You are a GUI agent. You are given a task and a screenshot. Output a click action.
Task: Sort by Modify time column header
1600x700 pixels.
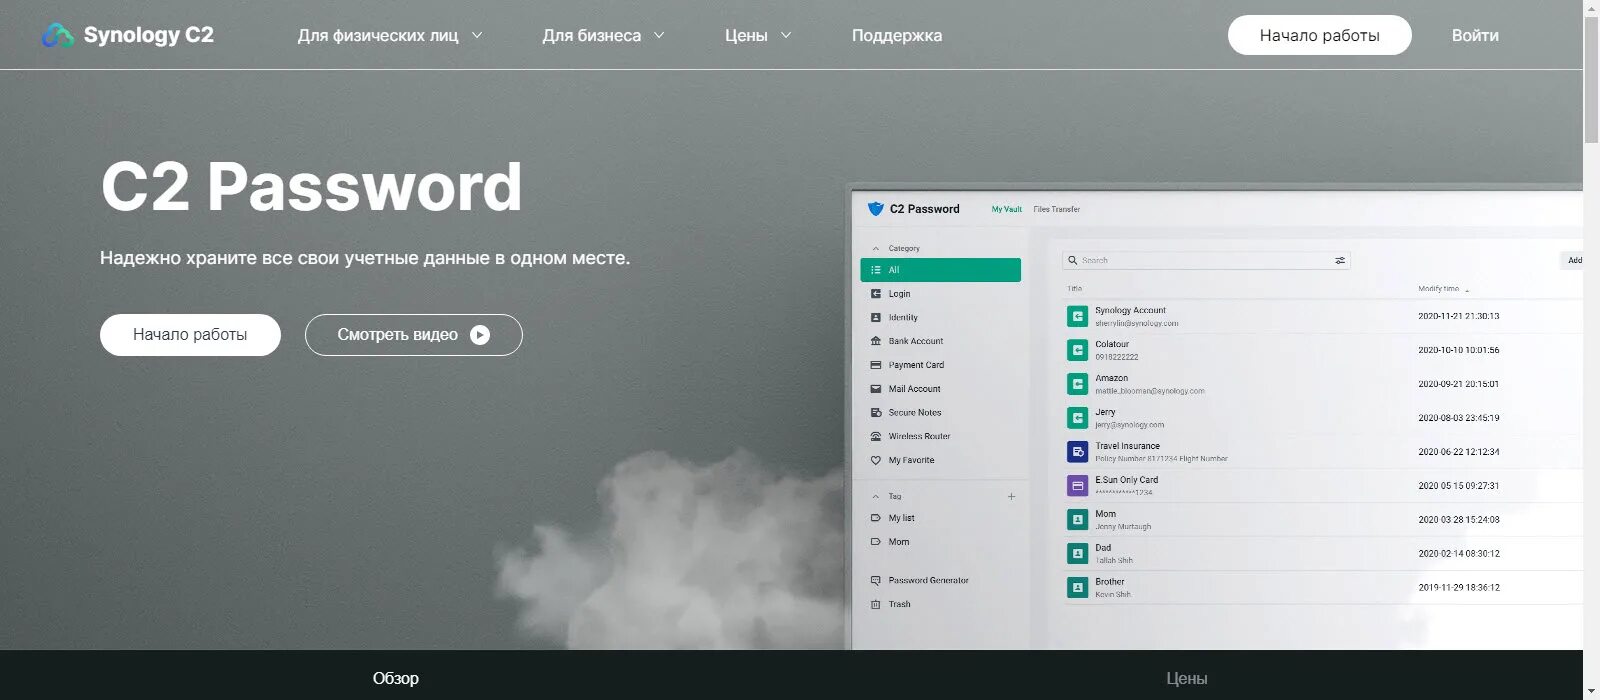[x=1443, y=289]
